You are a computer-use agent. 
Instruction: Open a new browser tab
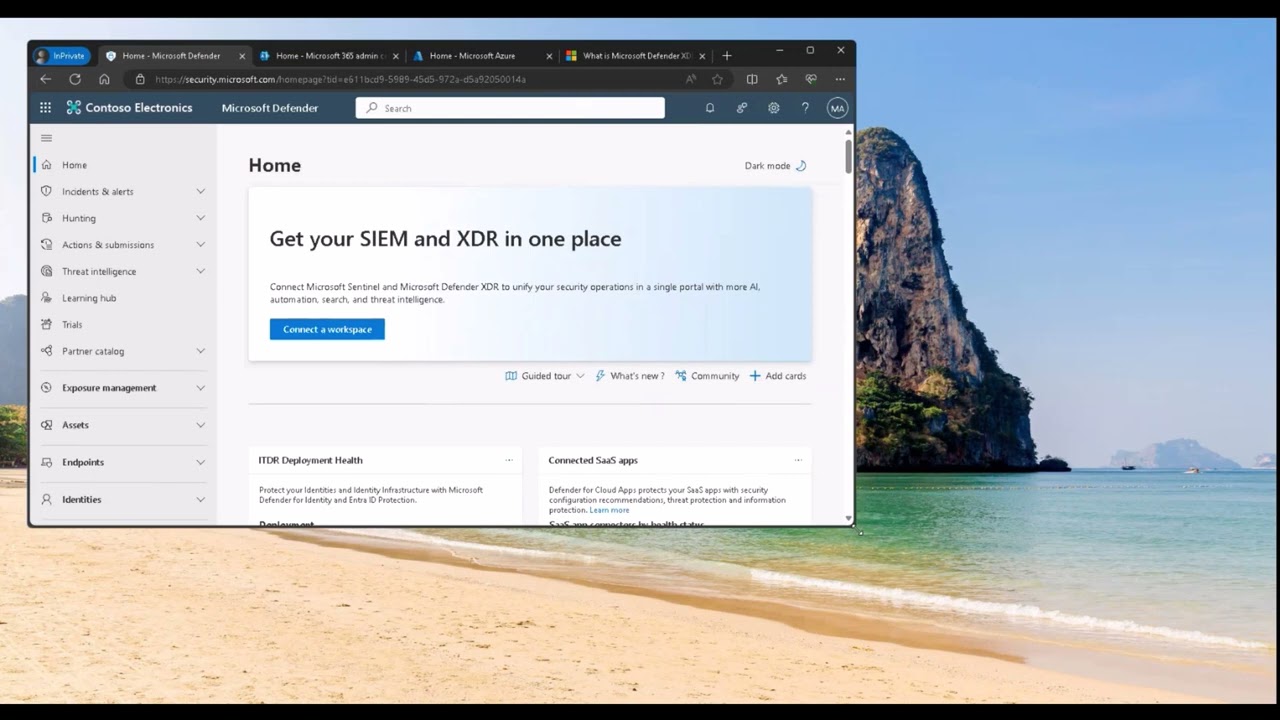pyautogui.click(x=727, y=56)
